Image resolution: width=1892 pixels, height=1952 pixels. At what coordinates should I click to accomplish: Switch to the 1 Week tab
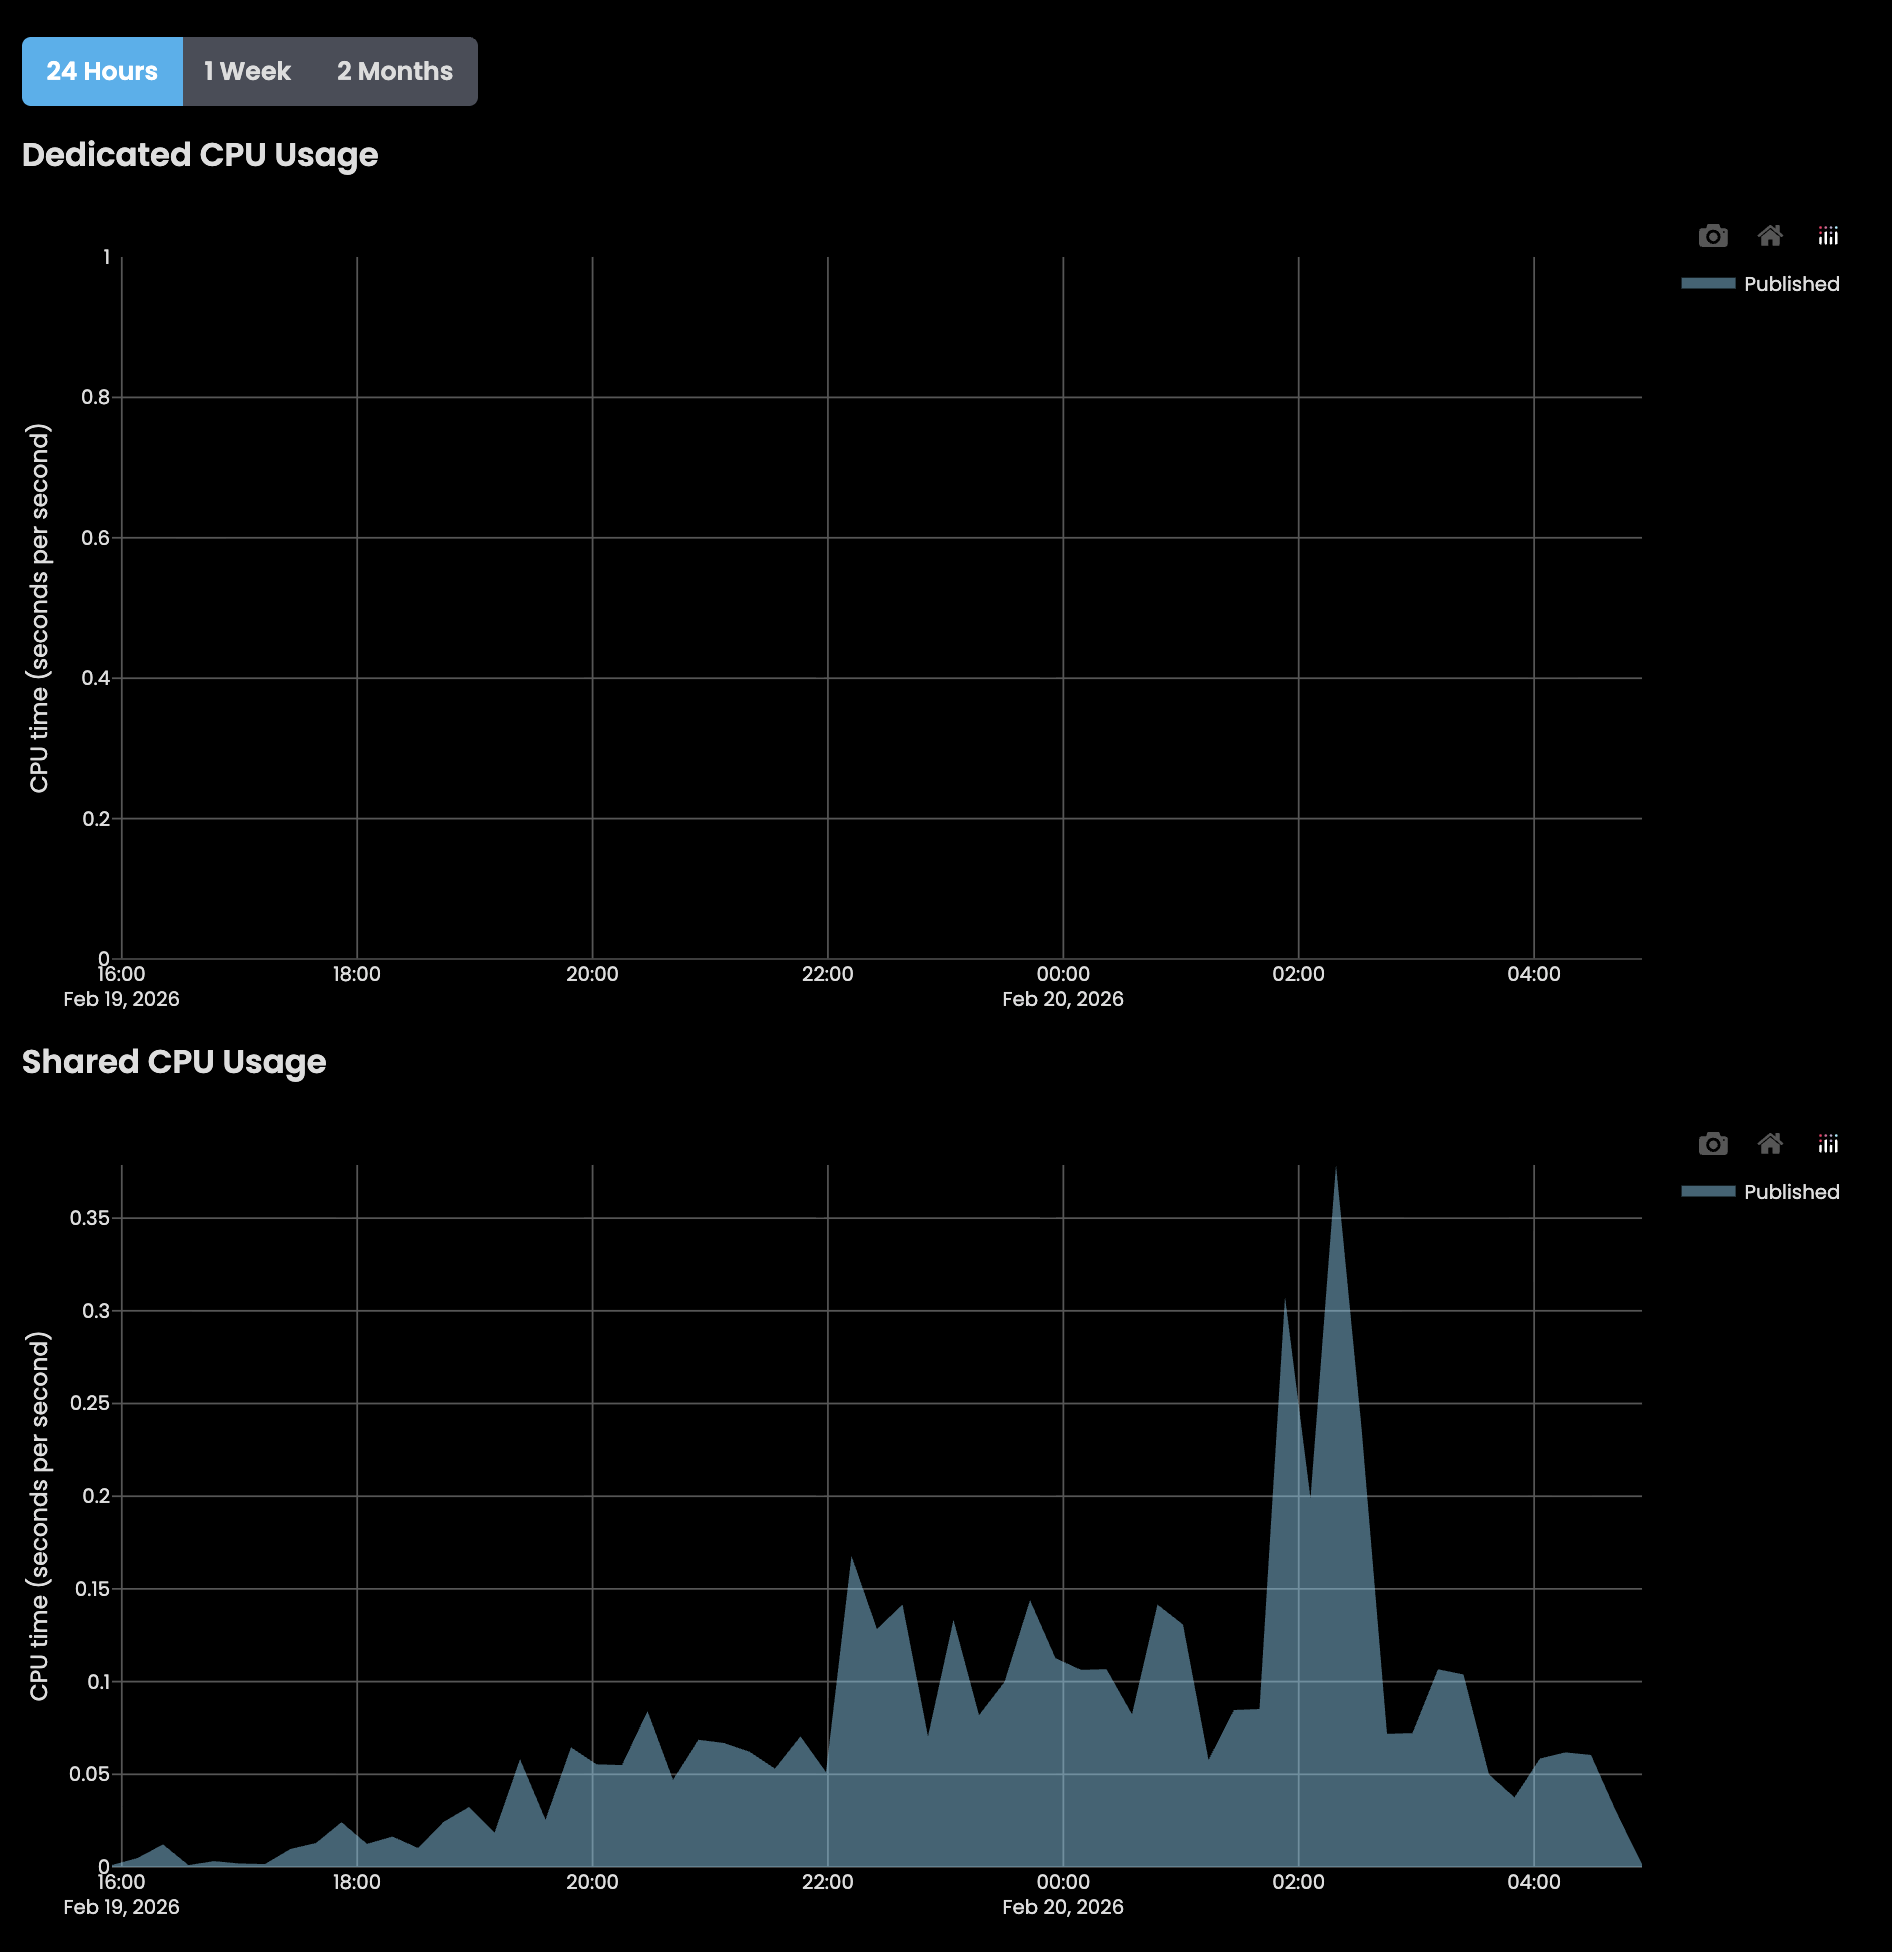click(247, 71)
